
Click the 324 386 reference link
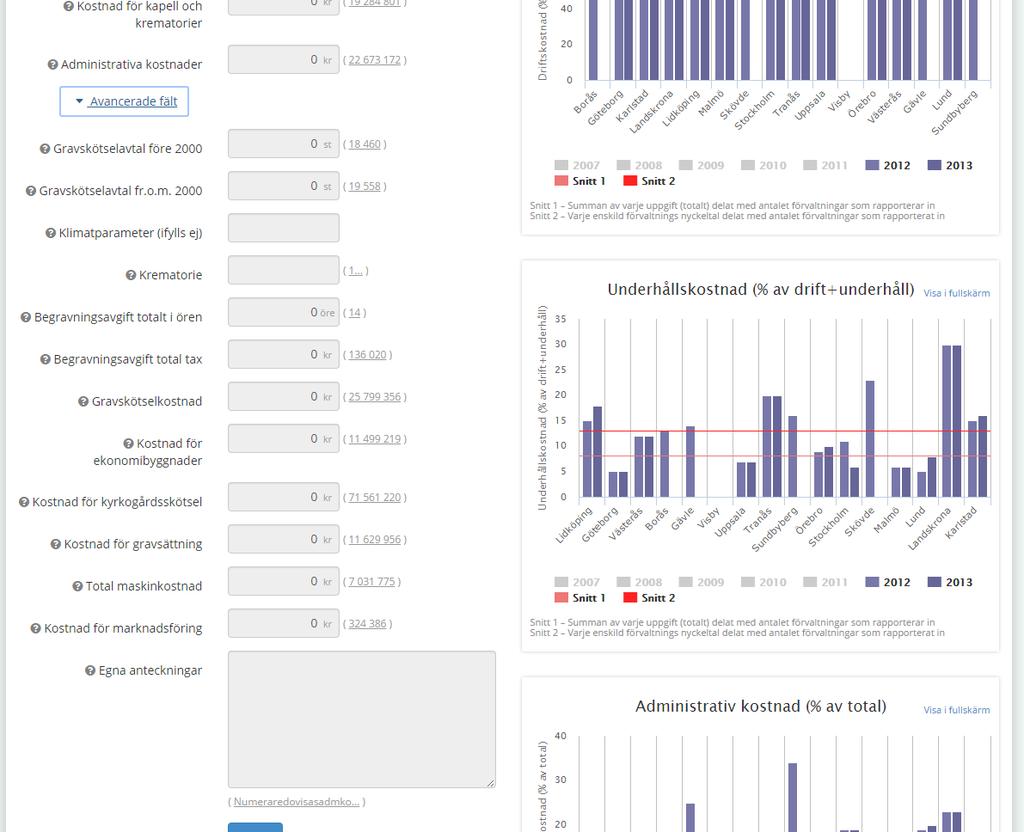coord(367,624)
